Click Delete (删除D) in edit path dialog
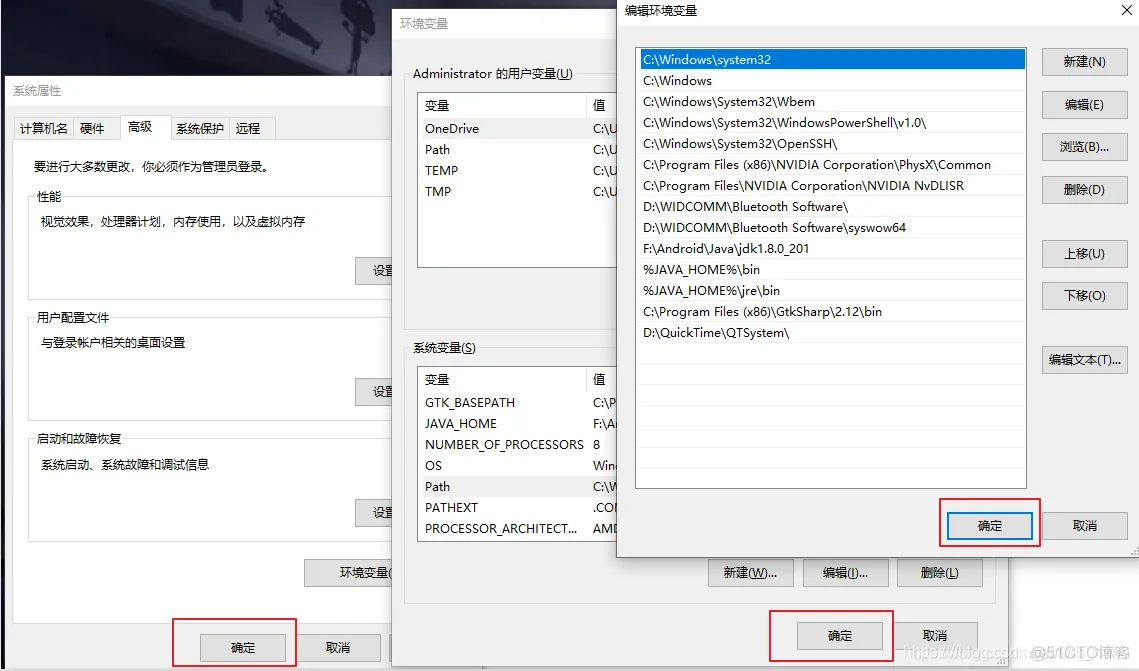Screen dimensions: 1139x671 1084,190
